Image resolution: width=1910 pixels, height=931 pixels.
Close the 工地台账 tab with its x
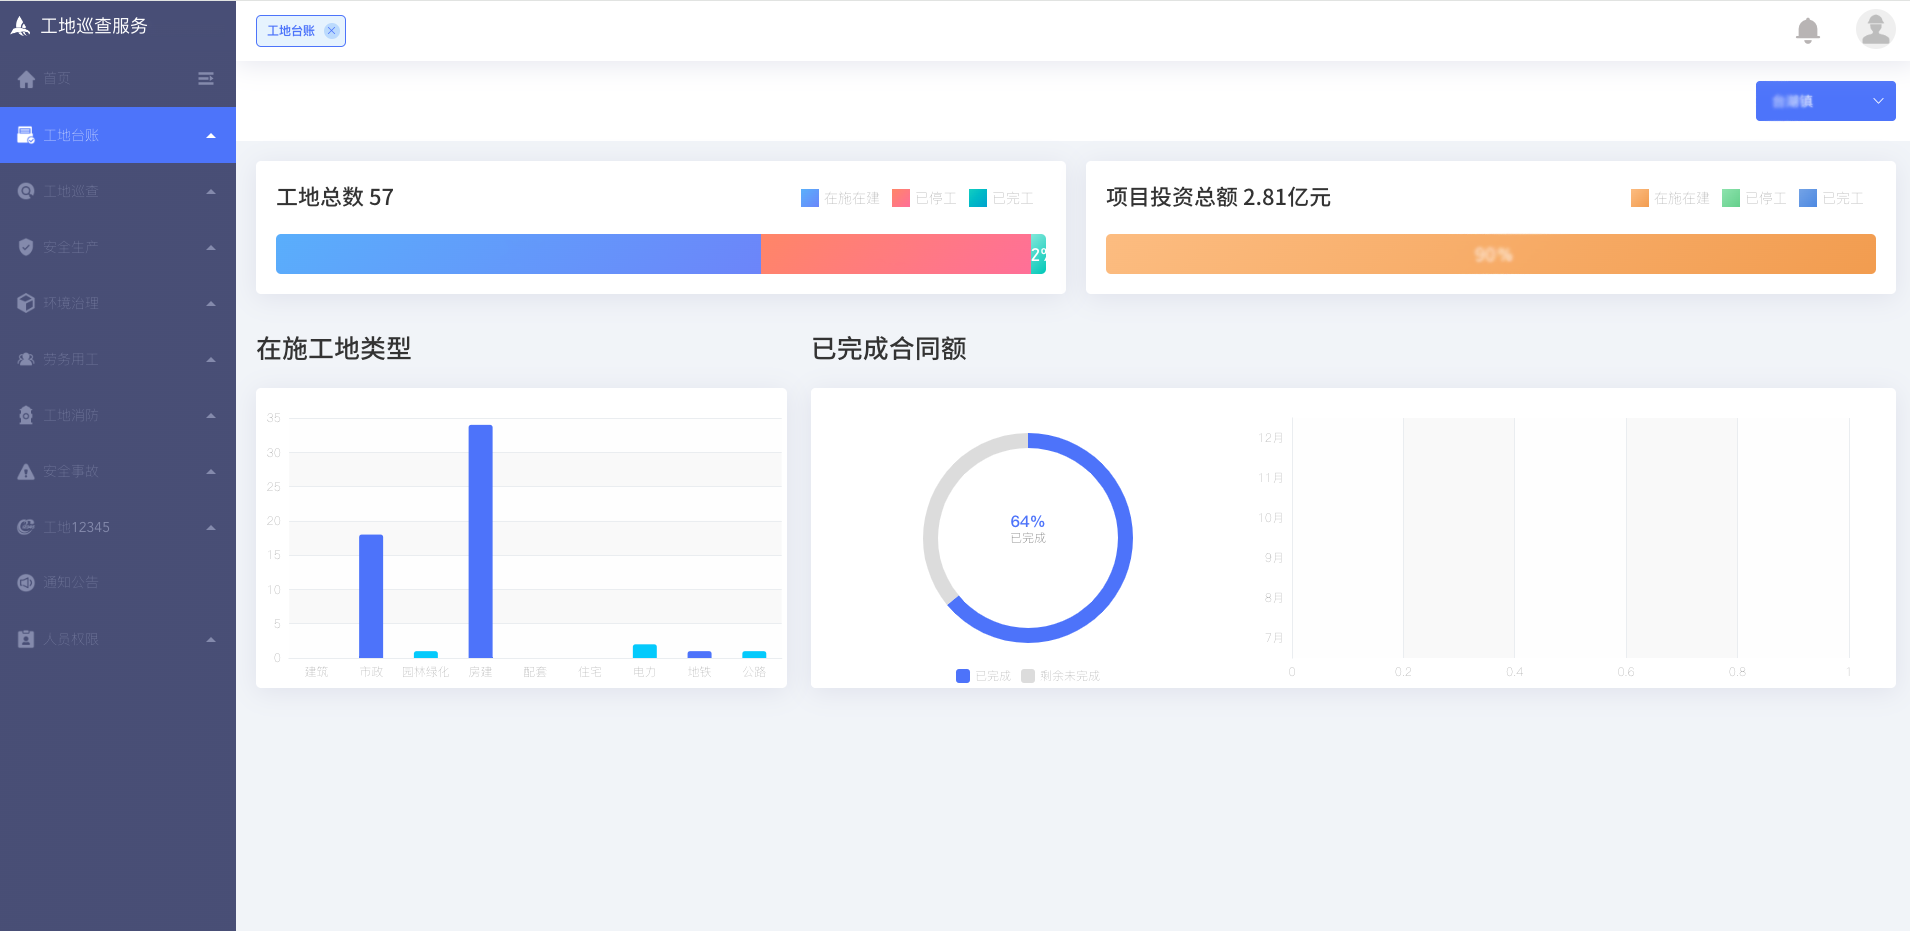coord(332,31)
